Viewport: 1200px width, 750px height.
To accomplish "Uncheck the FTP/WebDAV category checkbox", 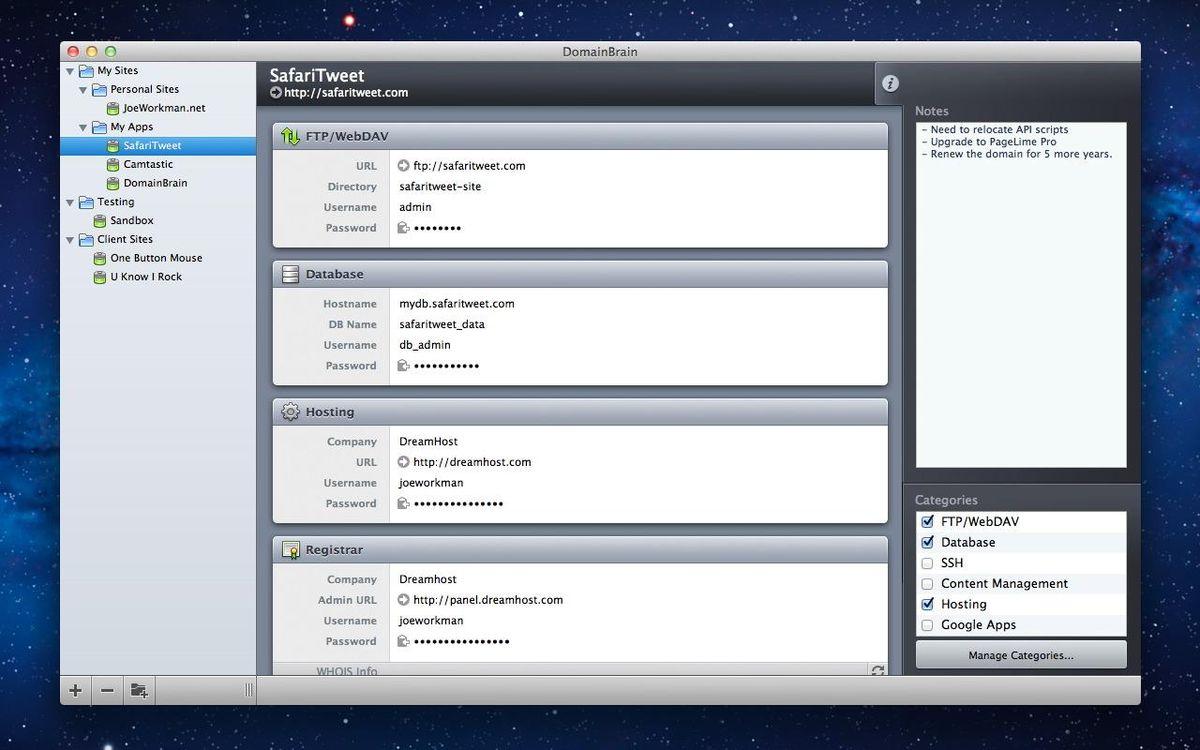I will 927,522.
